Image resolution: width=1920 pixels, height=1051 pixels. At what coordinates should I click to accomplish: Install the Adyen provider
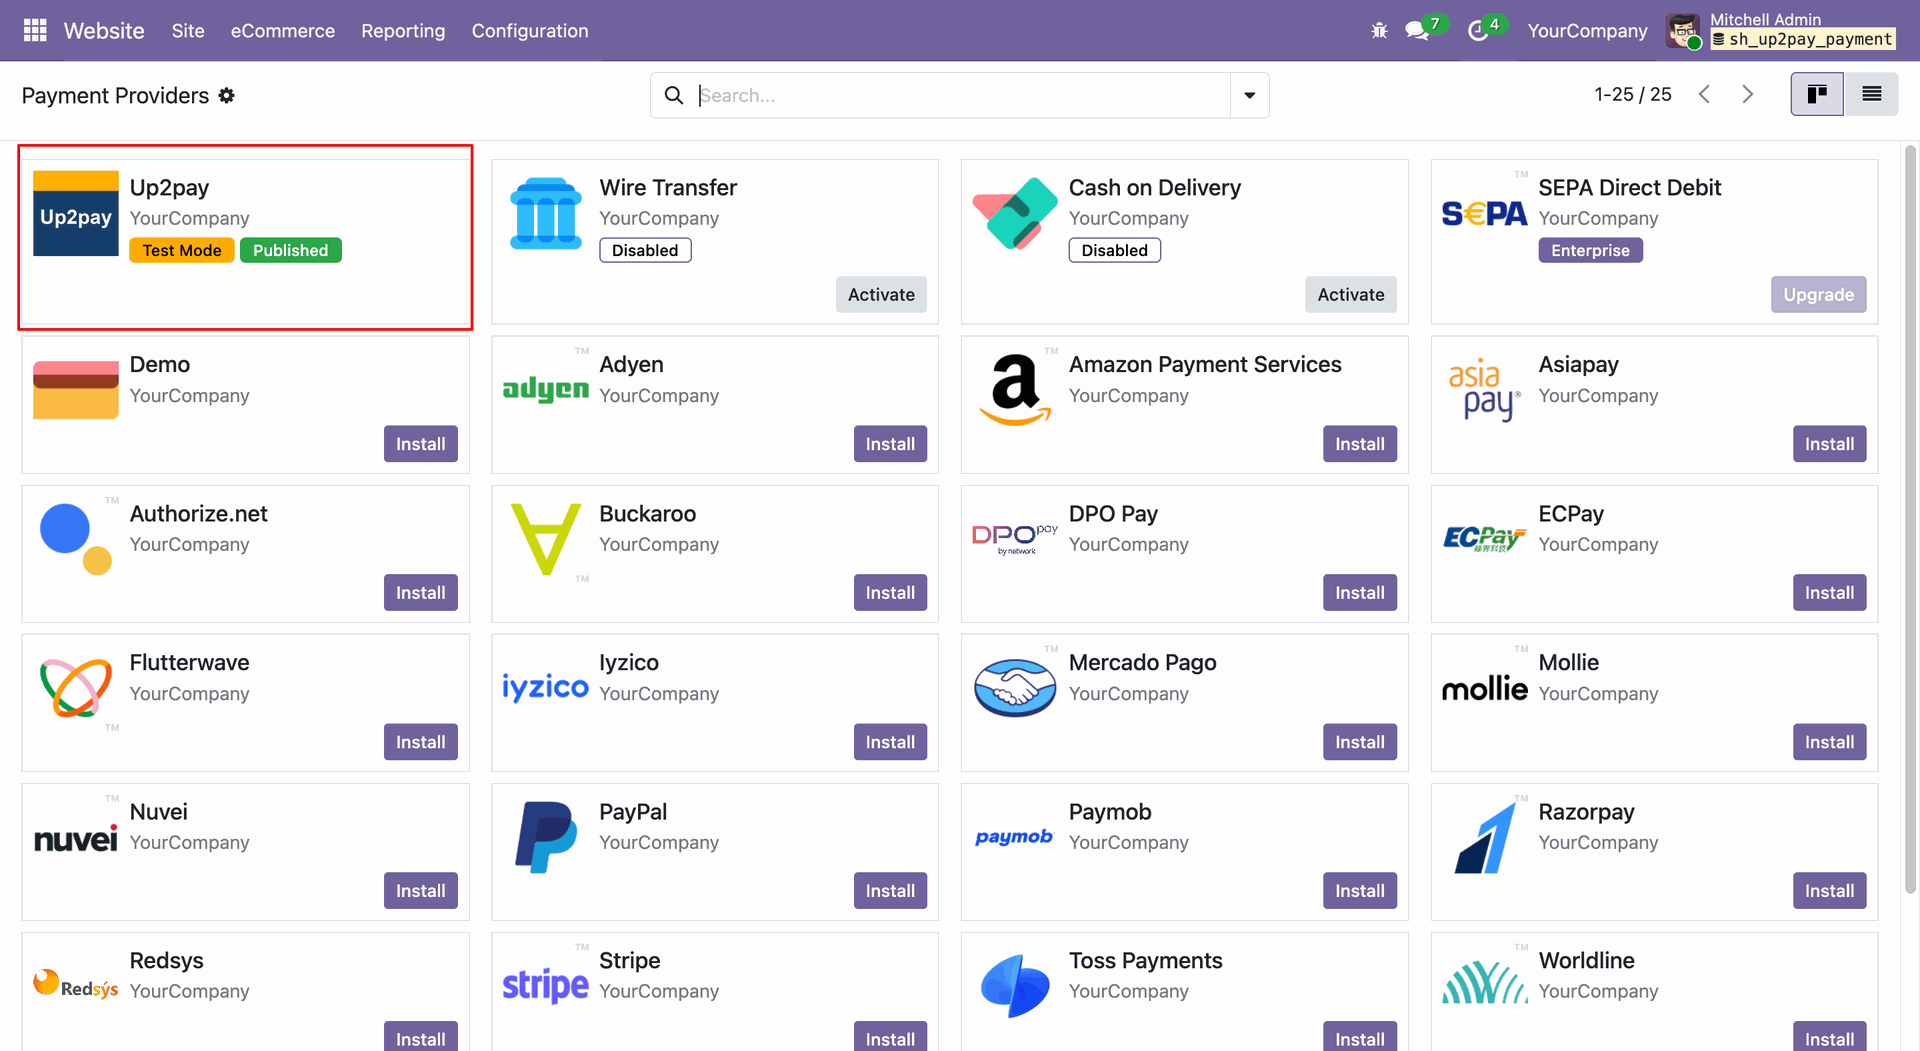(890, 444)
